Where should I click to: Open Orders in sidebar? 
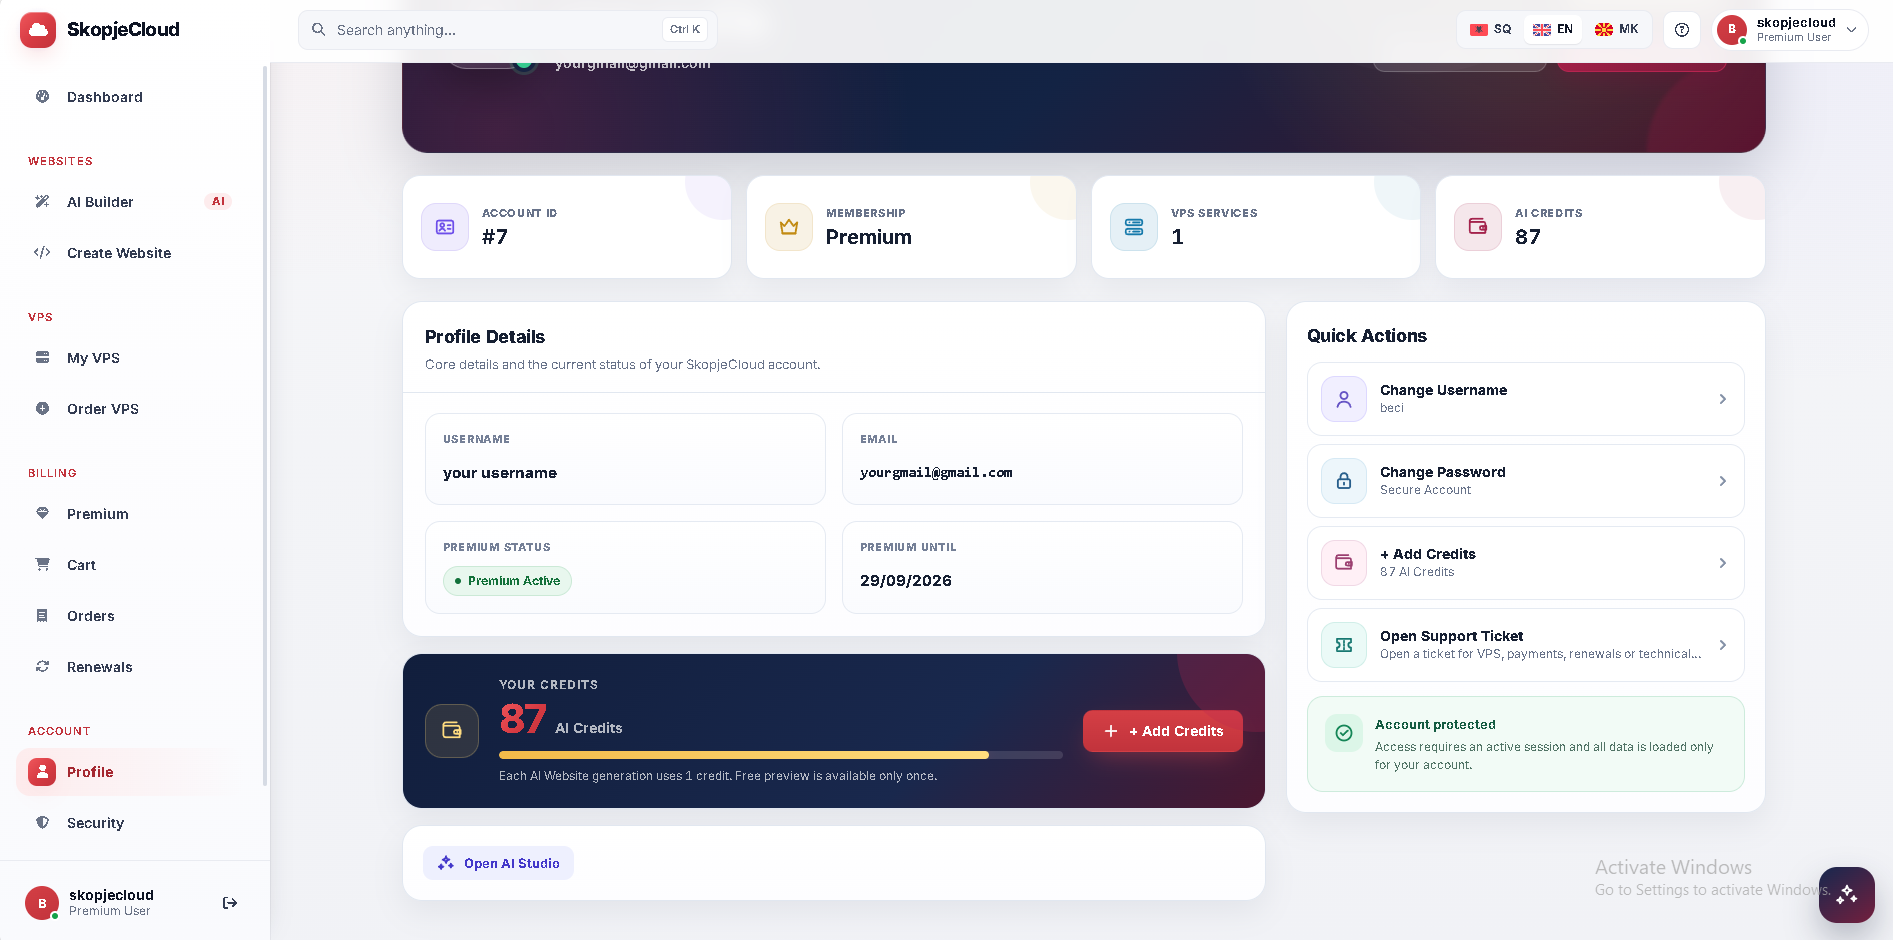pos(132,616)
